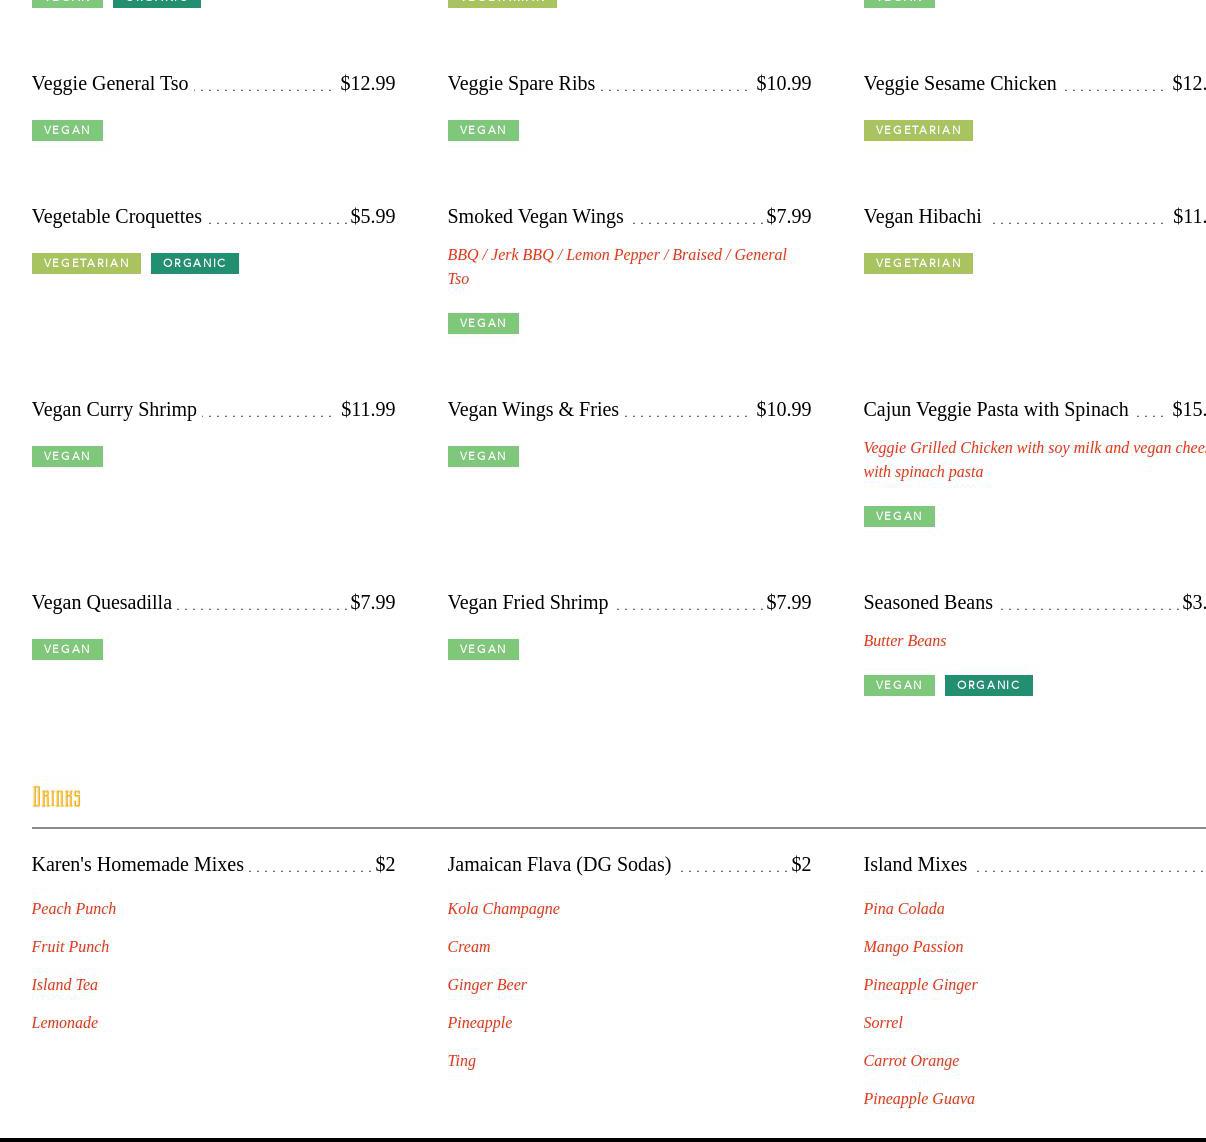Click the Organic tag under Vegetable Croquettes
This screenshot has height=1142, width=1206.
(194, 263)
